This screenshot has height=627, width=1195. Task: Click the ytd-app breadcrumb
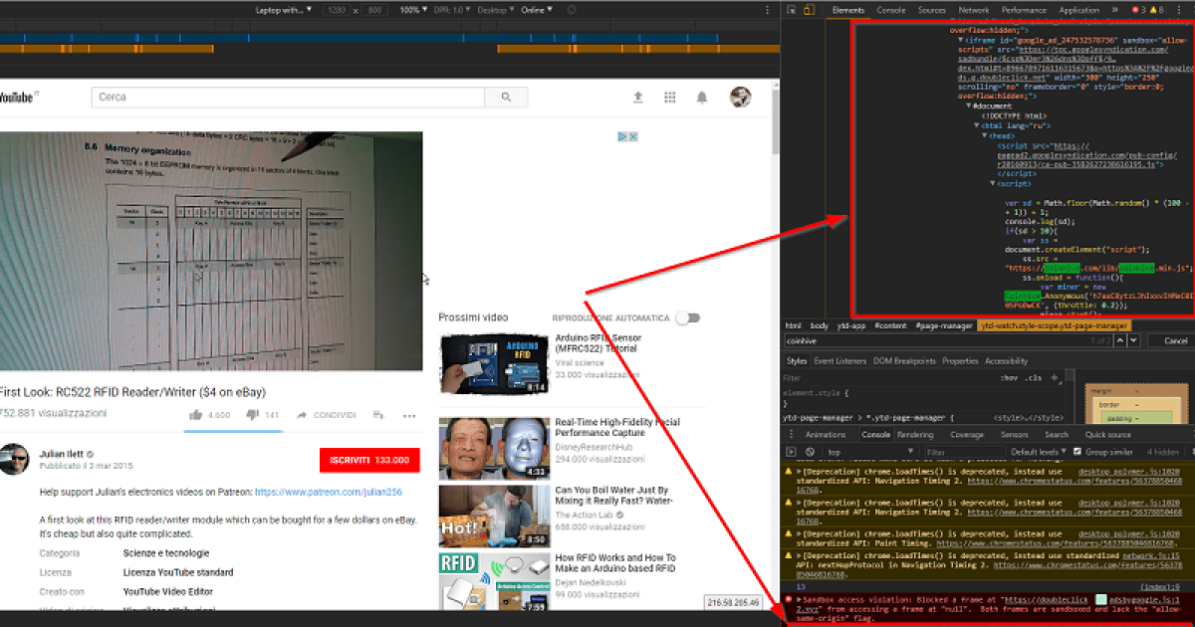pyautogui.click(x=851, y=325)
